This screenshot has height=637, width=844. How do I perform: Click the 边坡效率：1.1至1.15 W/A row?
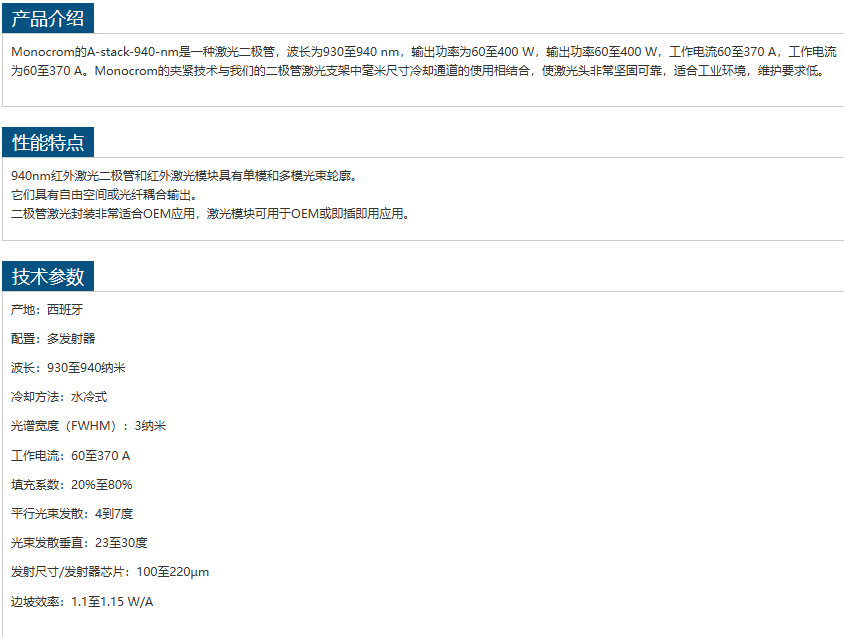click(x=82, y=602)
